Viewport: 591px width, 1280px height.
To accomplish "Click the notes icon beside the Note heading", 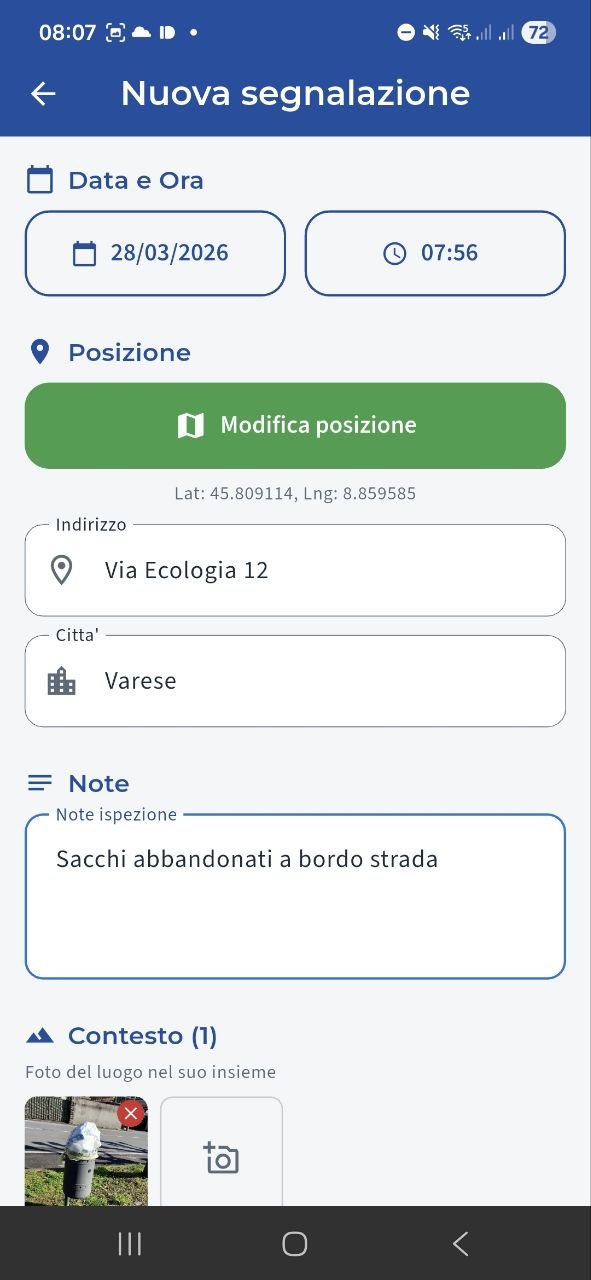I will [38, 783].
